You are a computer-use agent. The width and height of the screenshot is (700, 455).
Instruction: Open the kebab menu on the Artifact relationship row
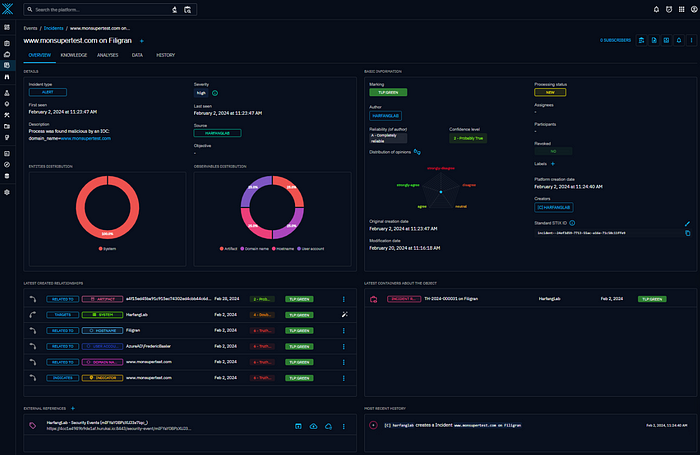[344, 298]
